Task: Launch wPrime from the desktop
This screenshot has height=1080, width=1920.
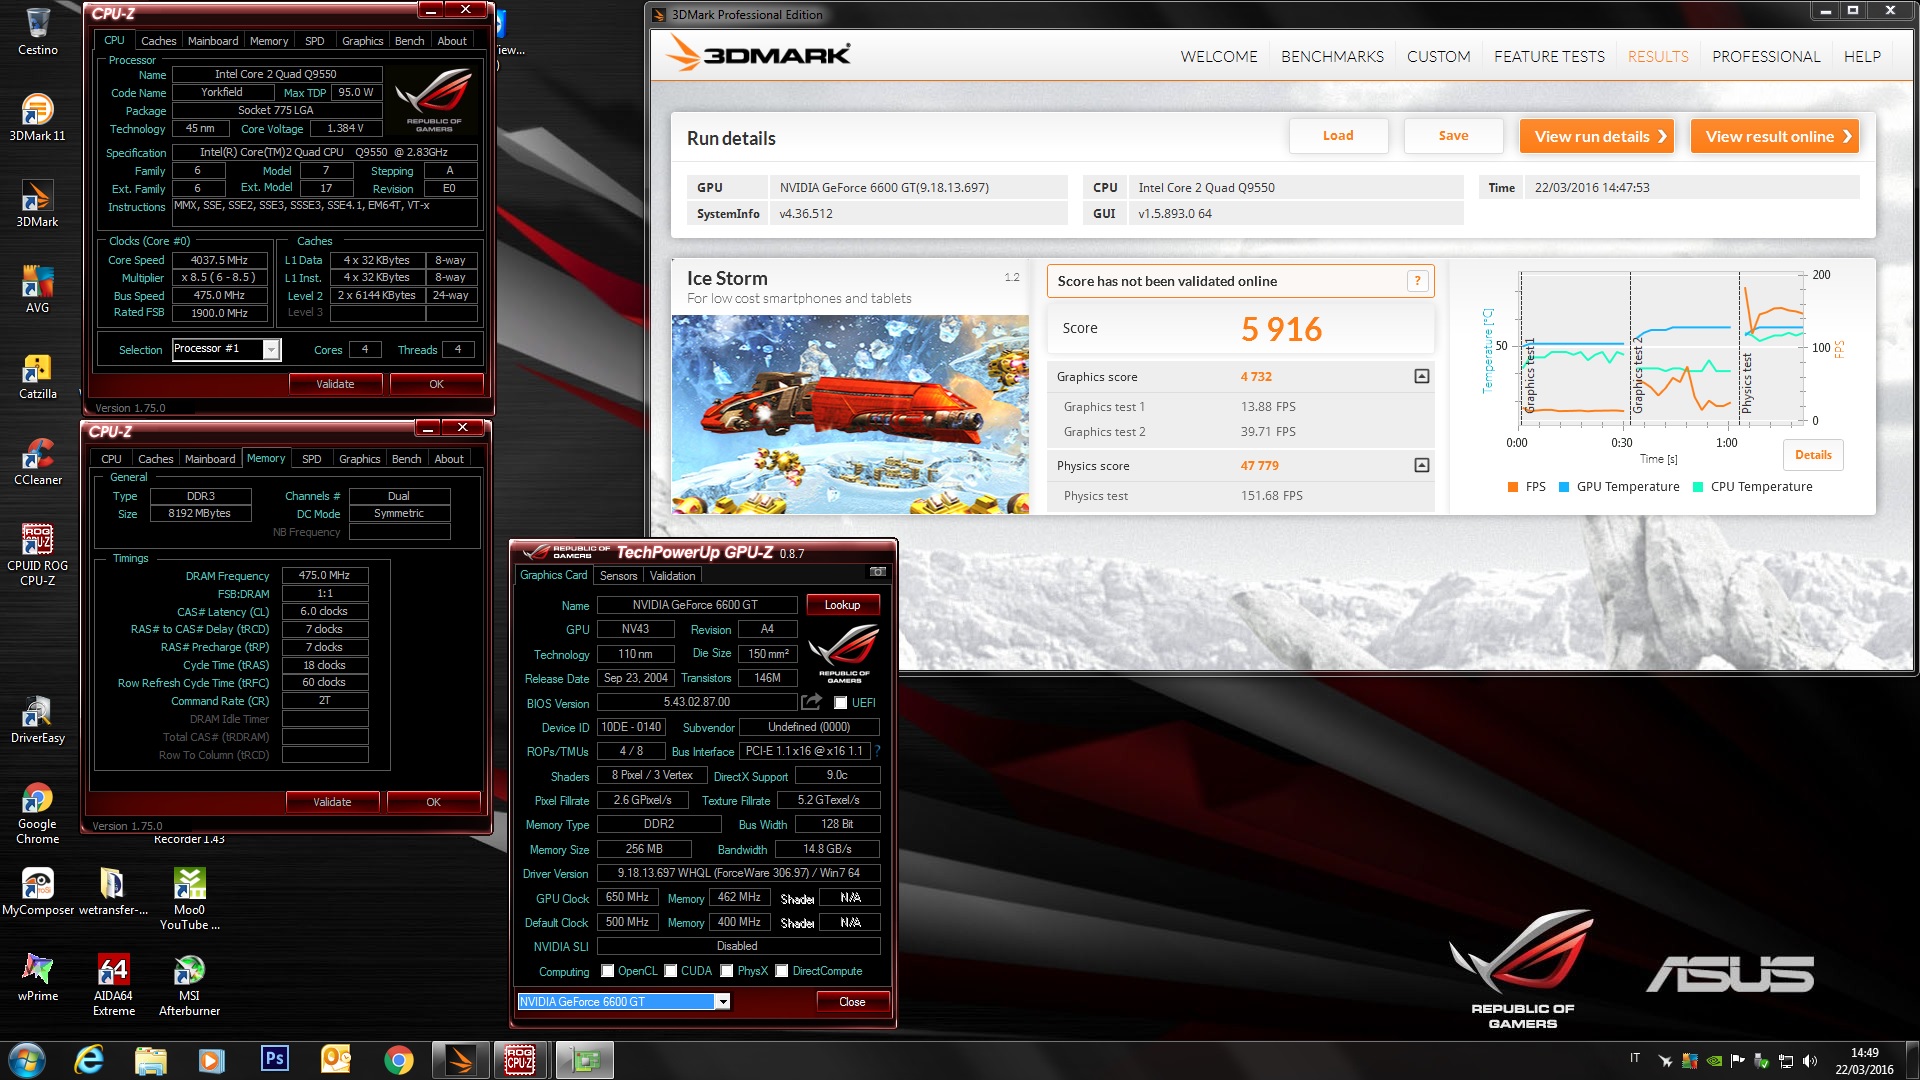Action: coord(37,977)
